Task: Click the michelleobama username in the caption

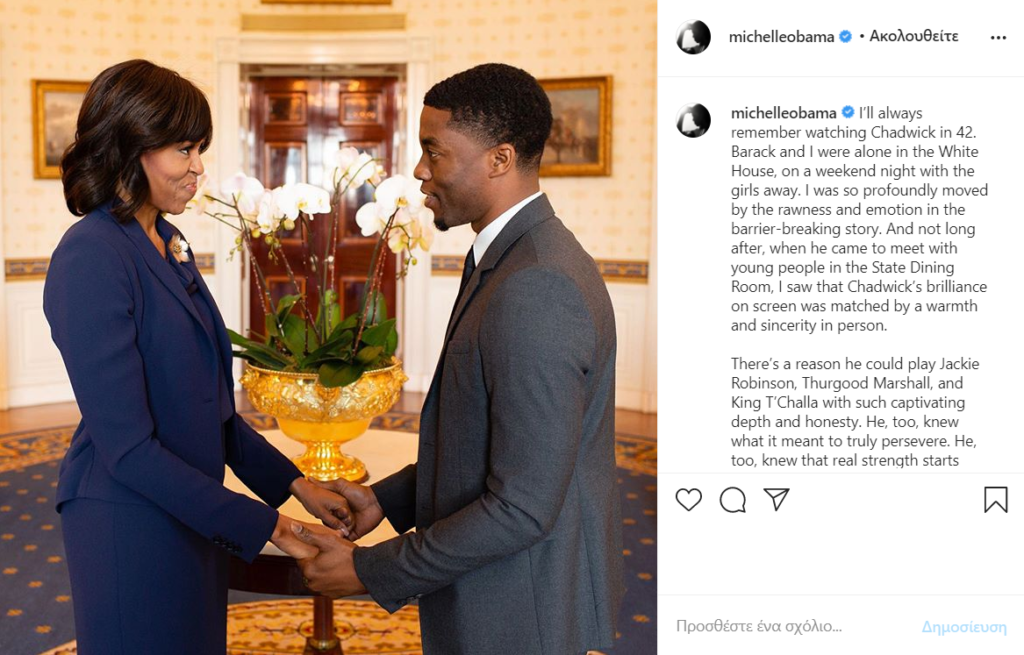Action: coord(784,113)
